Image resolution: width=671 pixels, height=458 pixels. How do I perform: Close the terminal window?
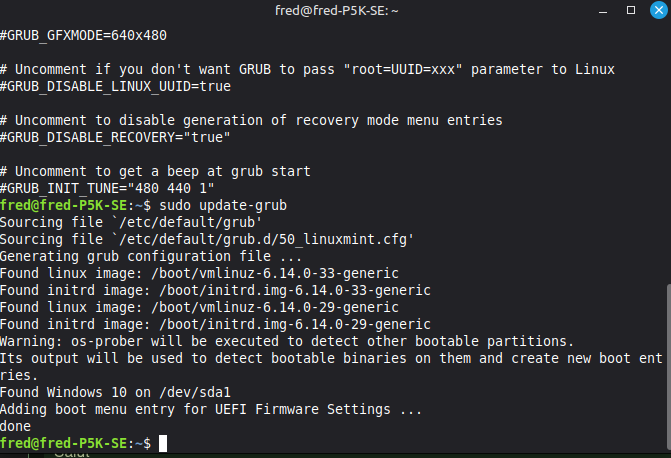(x=655, y=10)
